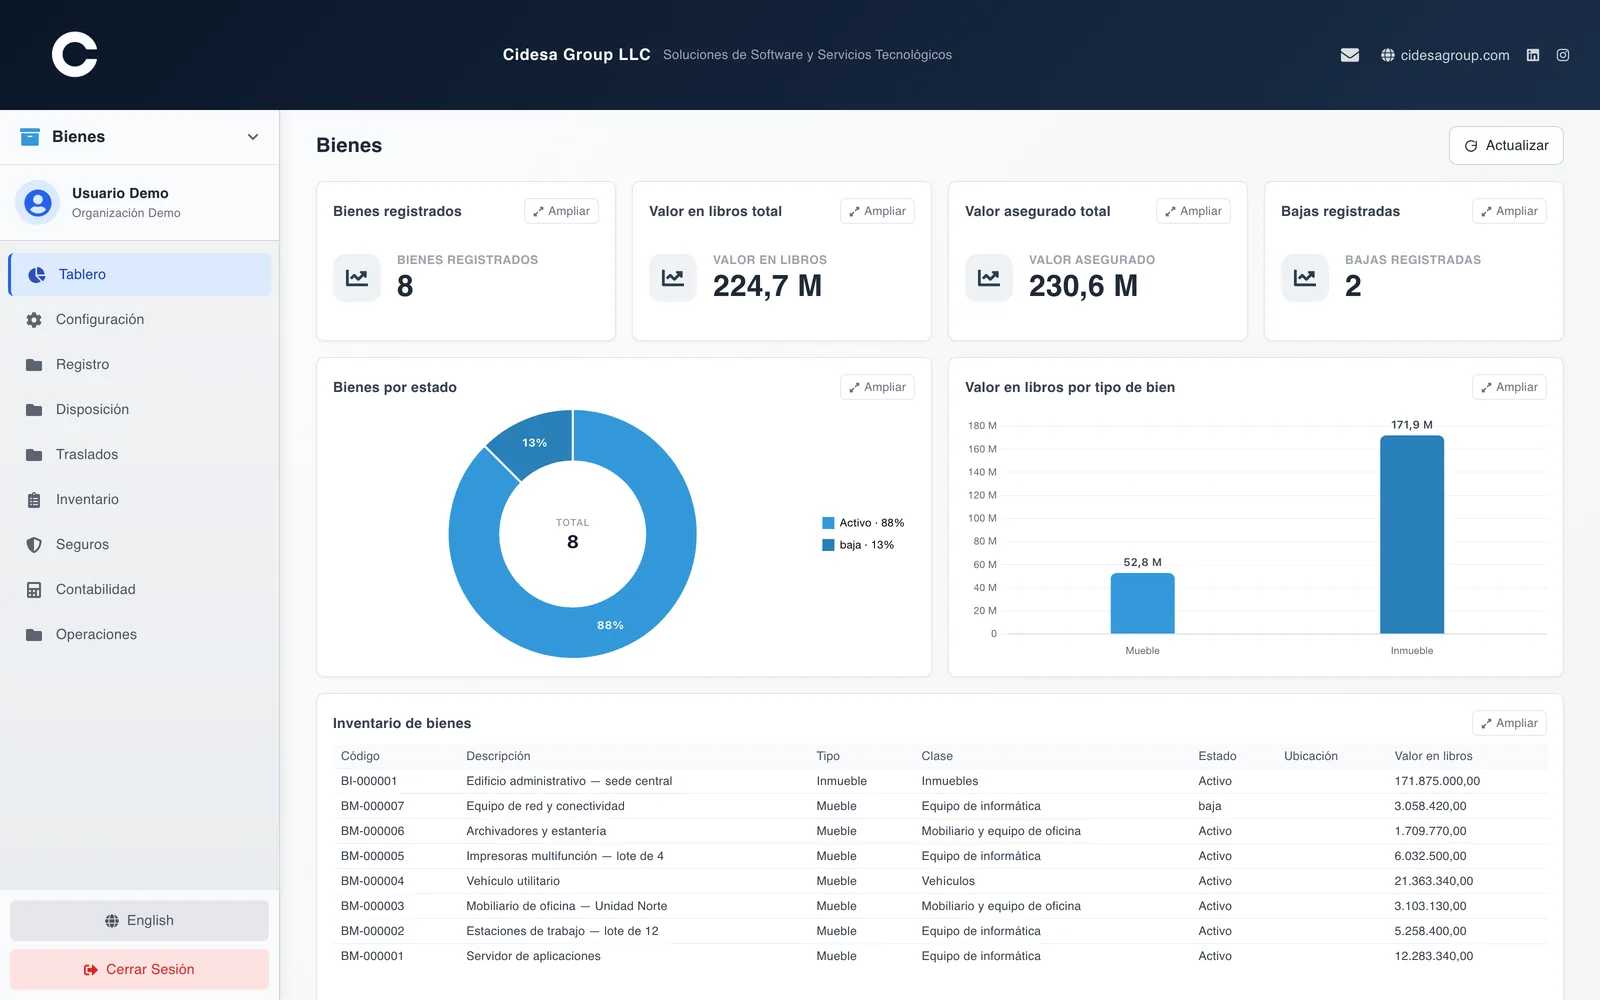Open the Operaciones menu item
The image size is (1600, 1000).
tap(140, 635)
